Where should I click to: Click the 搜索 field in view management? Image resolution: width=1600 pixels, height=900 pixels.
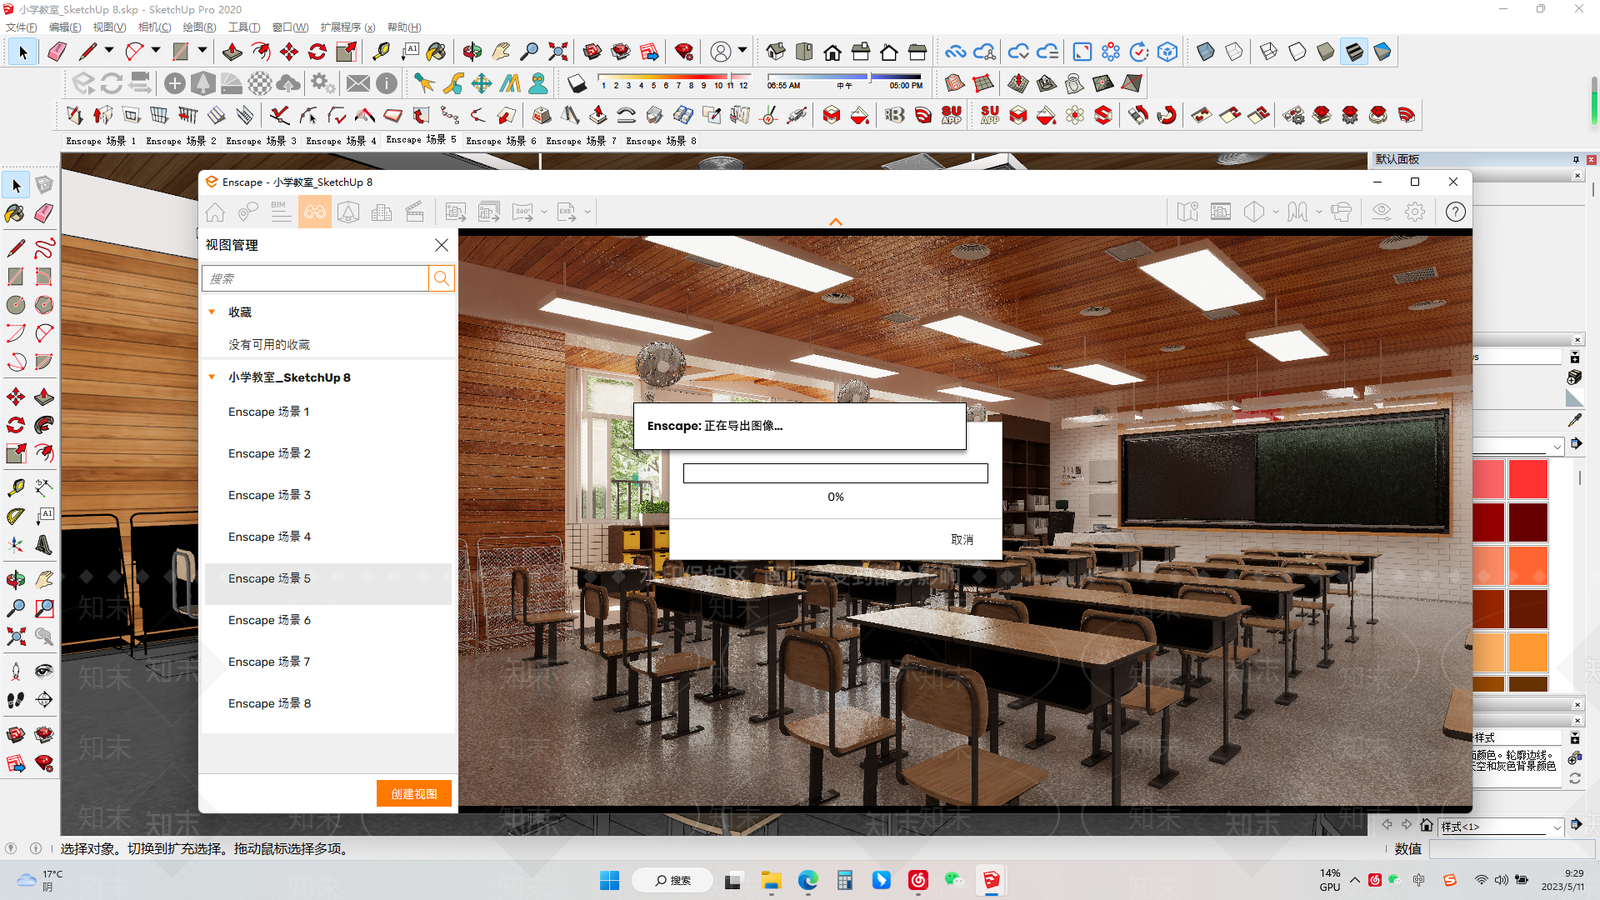[x=315, y=278]
